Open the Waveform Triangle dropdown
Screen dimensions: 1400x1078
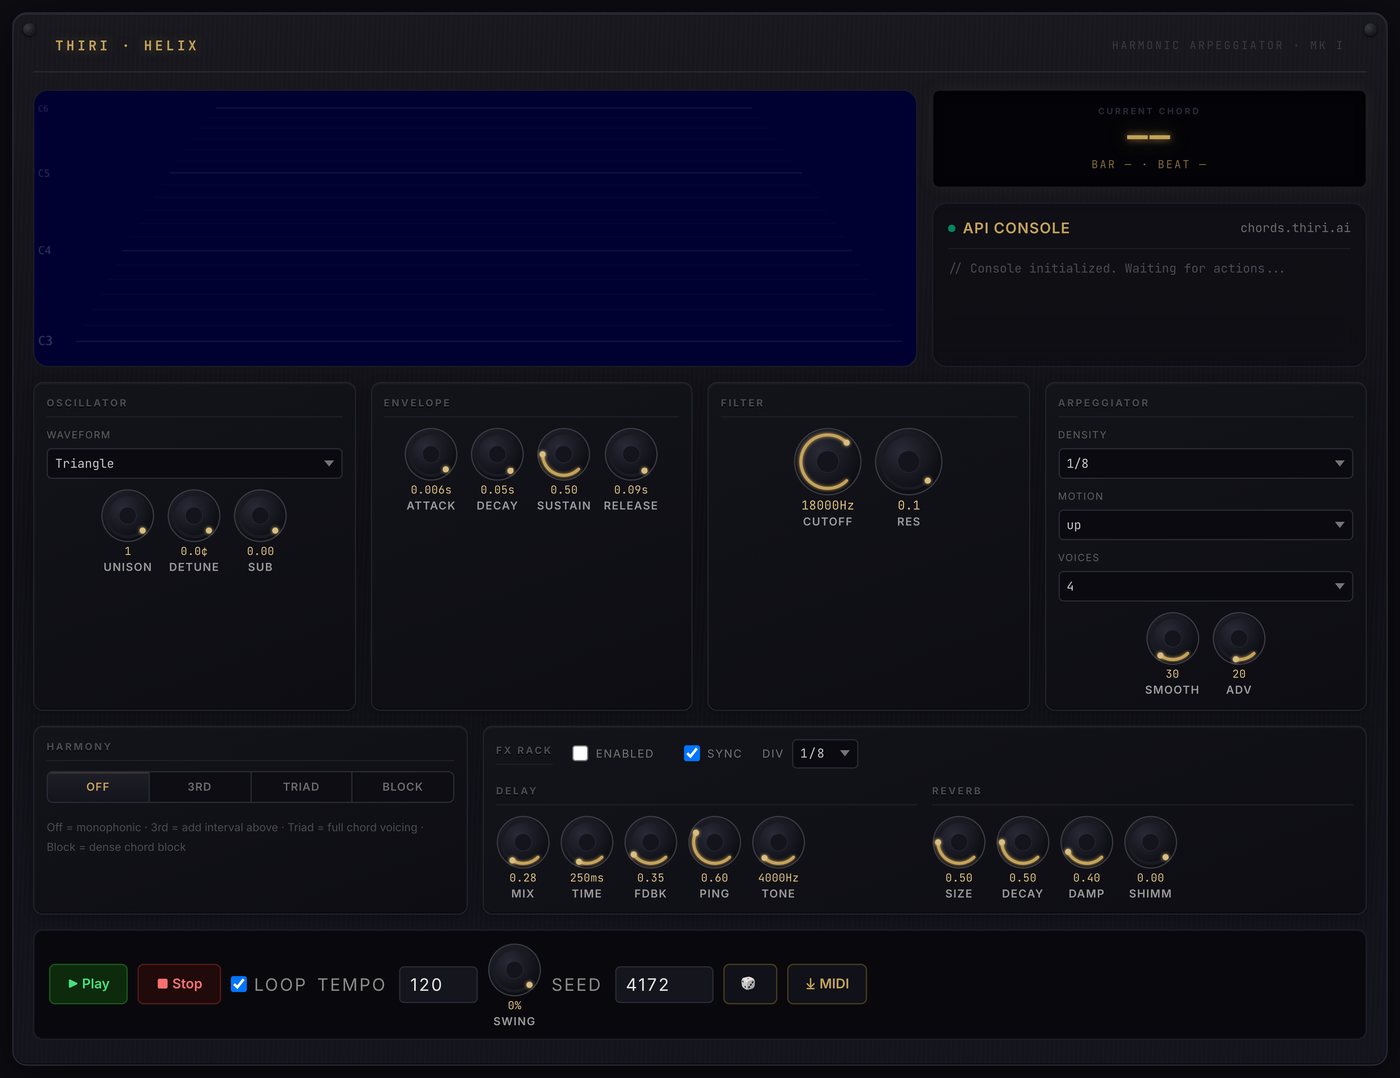click(194, 463)
